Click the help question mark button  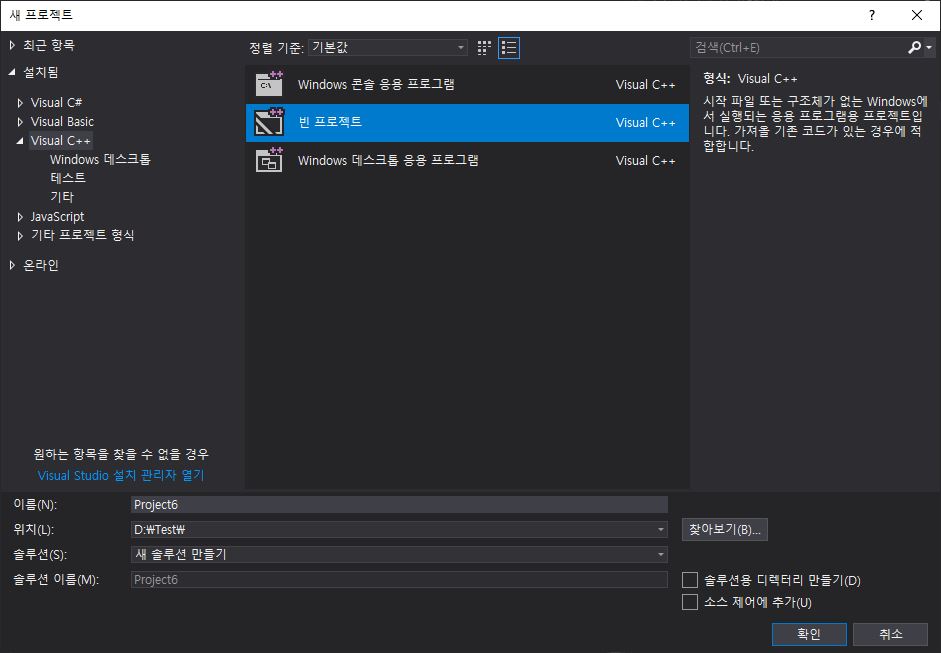[x=872, y=15]
